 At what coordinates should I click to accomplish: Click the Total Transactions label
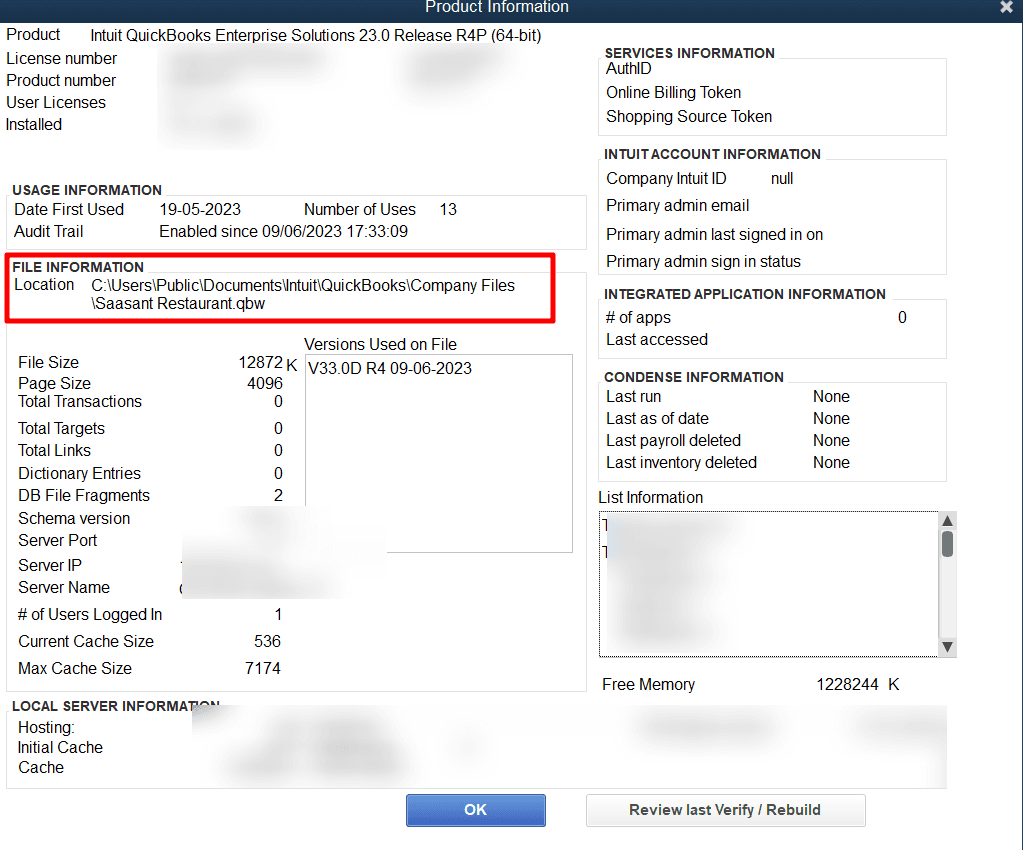80,401
